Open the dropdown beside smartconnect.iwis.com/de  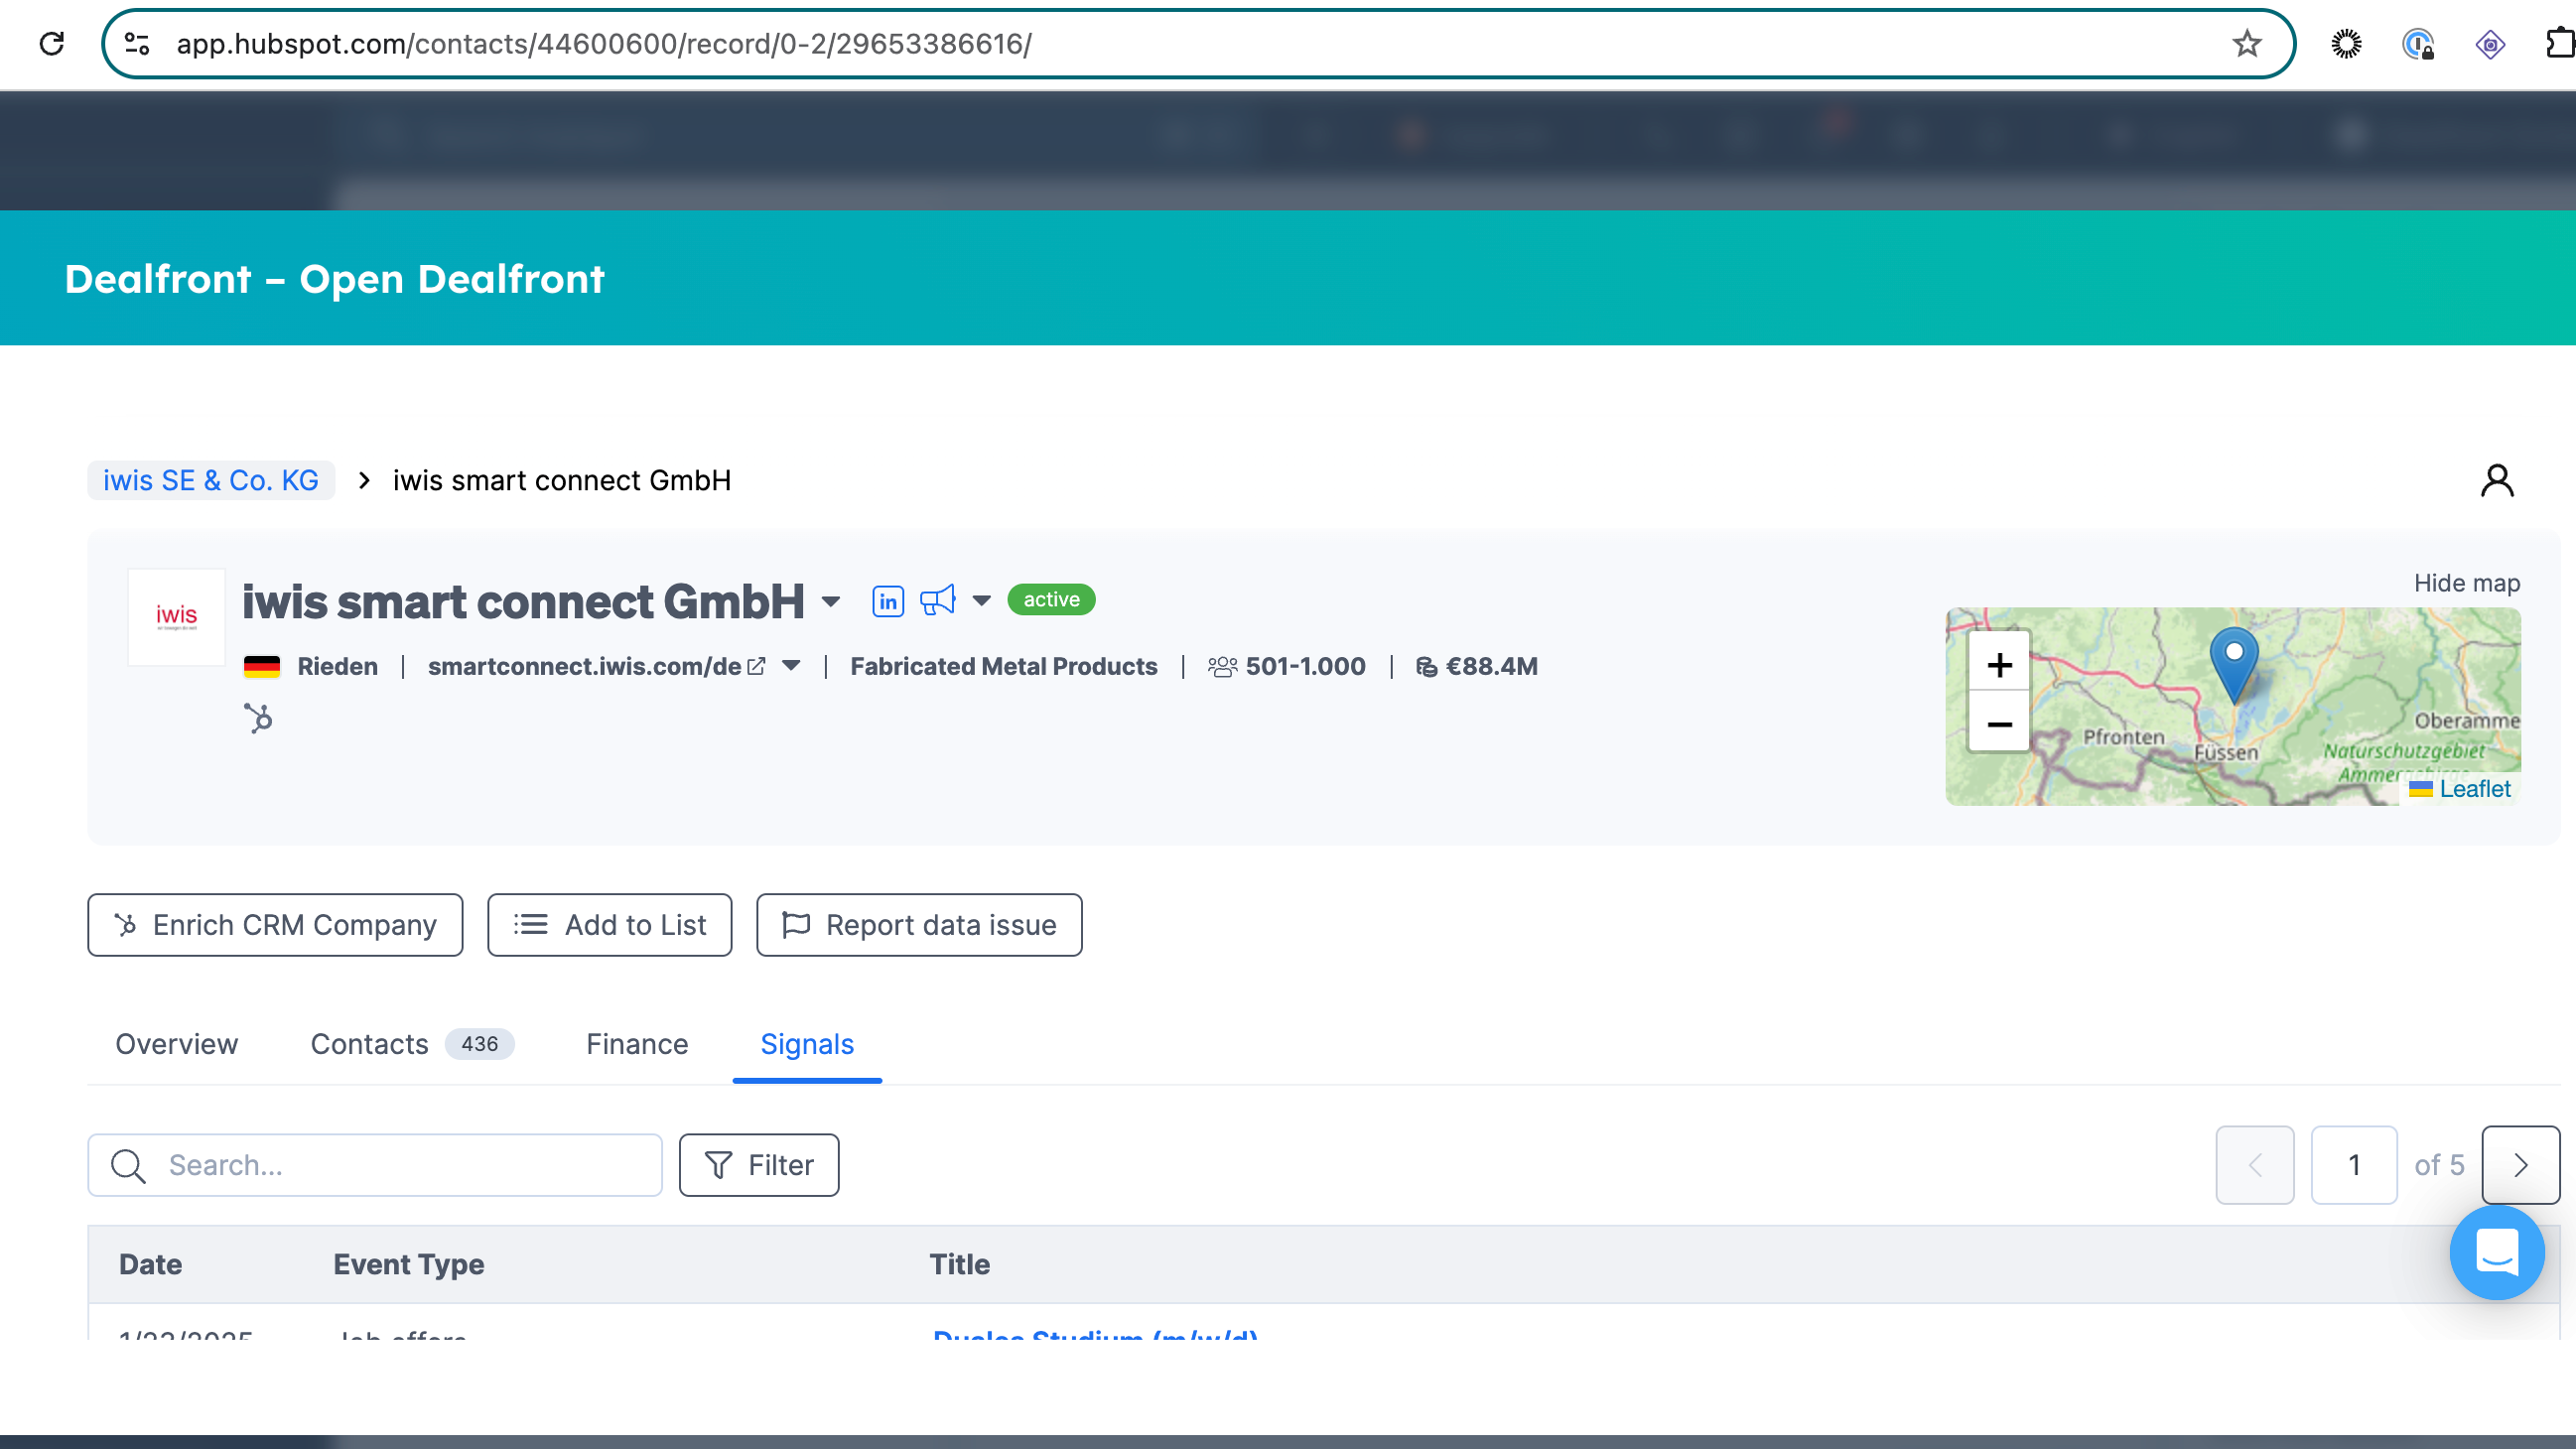pyautogui.click(x=791, y=666)
